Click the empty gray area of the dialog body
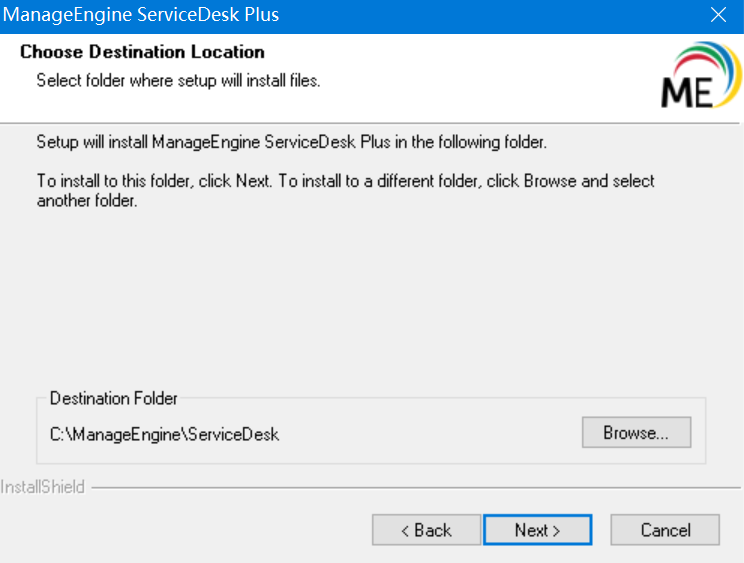Viewport: 744px width, 563px height. 370,300
